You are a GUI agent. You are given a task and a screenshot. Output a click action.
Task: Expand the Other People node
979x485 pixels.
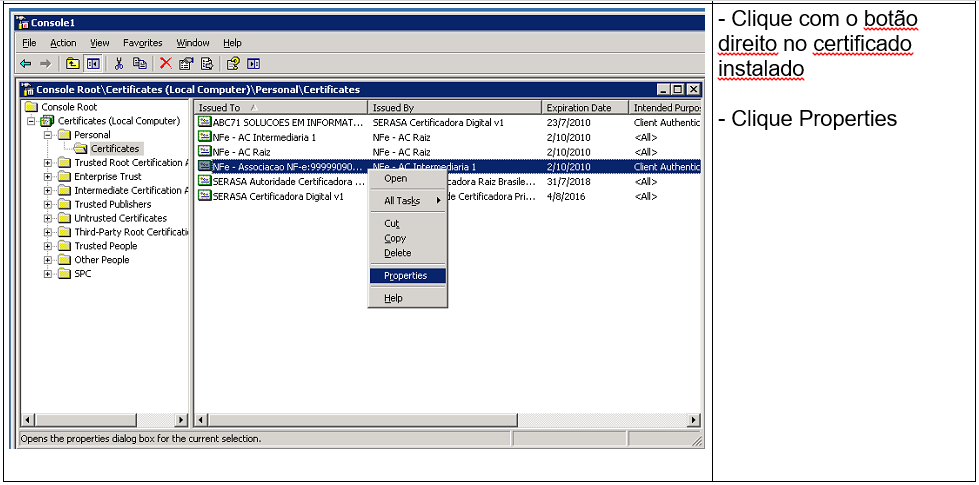[x=47, y=260]
